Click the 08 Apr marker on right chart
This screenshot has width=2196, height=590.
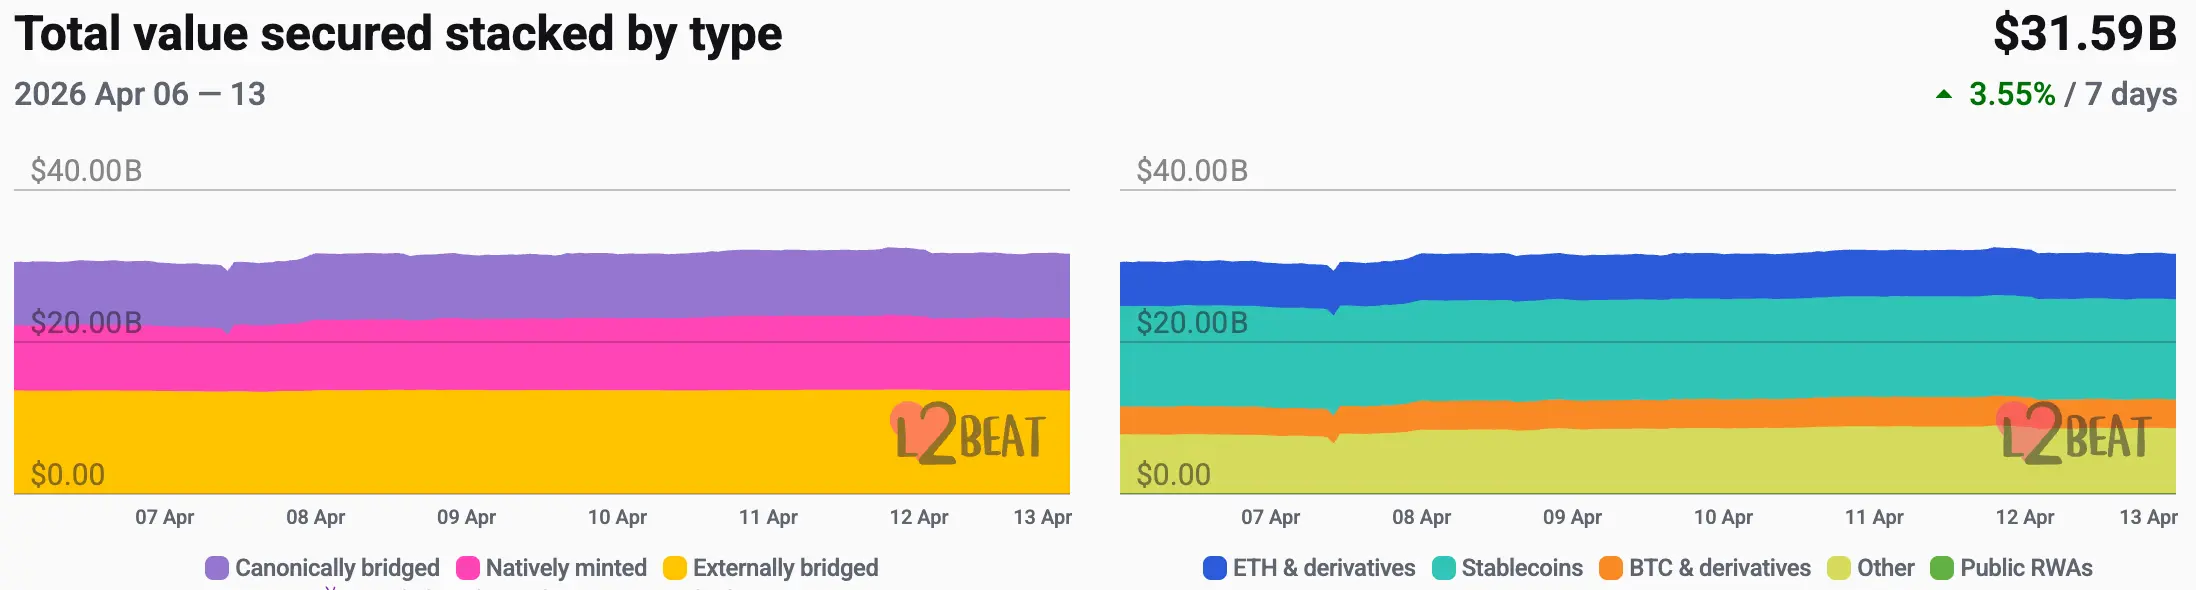pyautogui.click(x=1421, y=517)
